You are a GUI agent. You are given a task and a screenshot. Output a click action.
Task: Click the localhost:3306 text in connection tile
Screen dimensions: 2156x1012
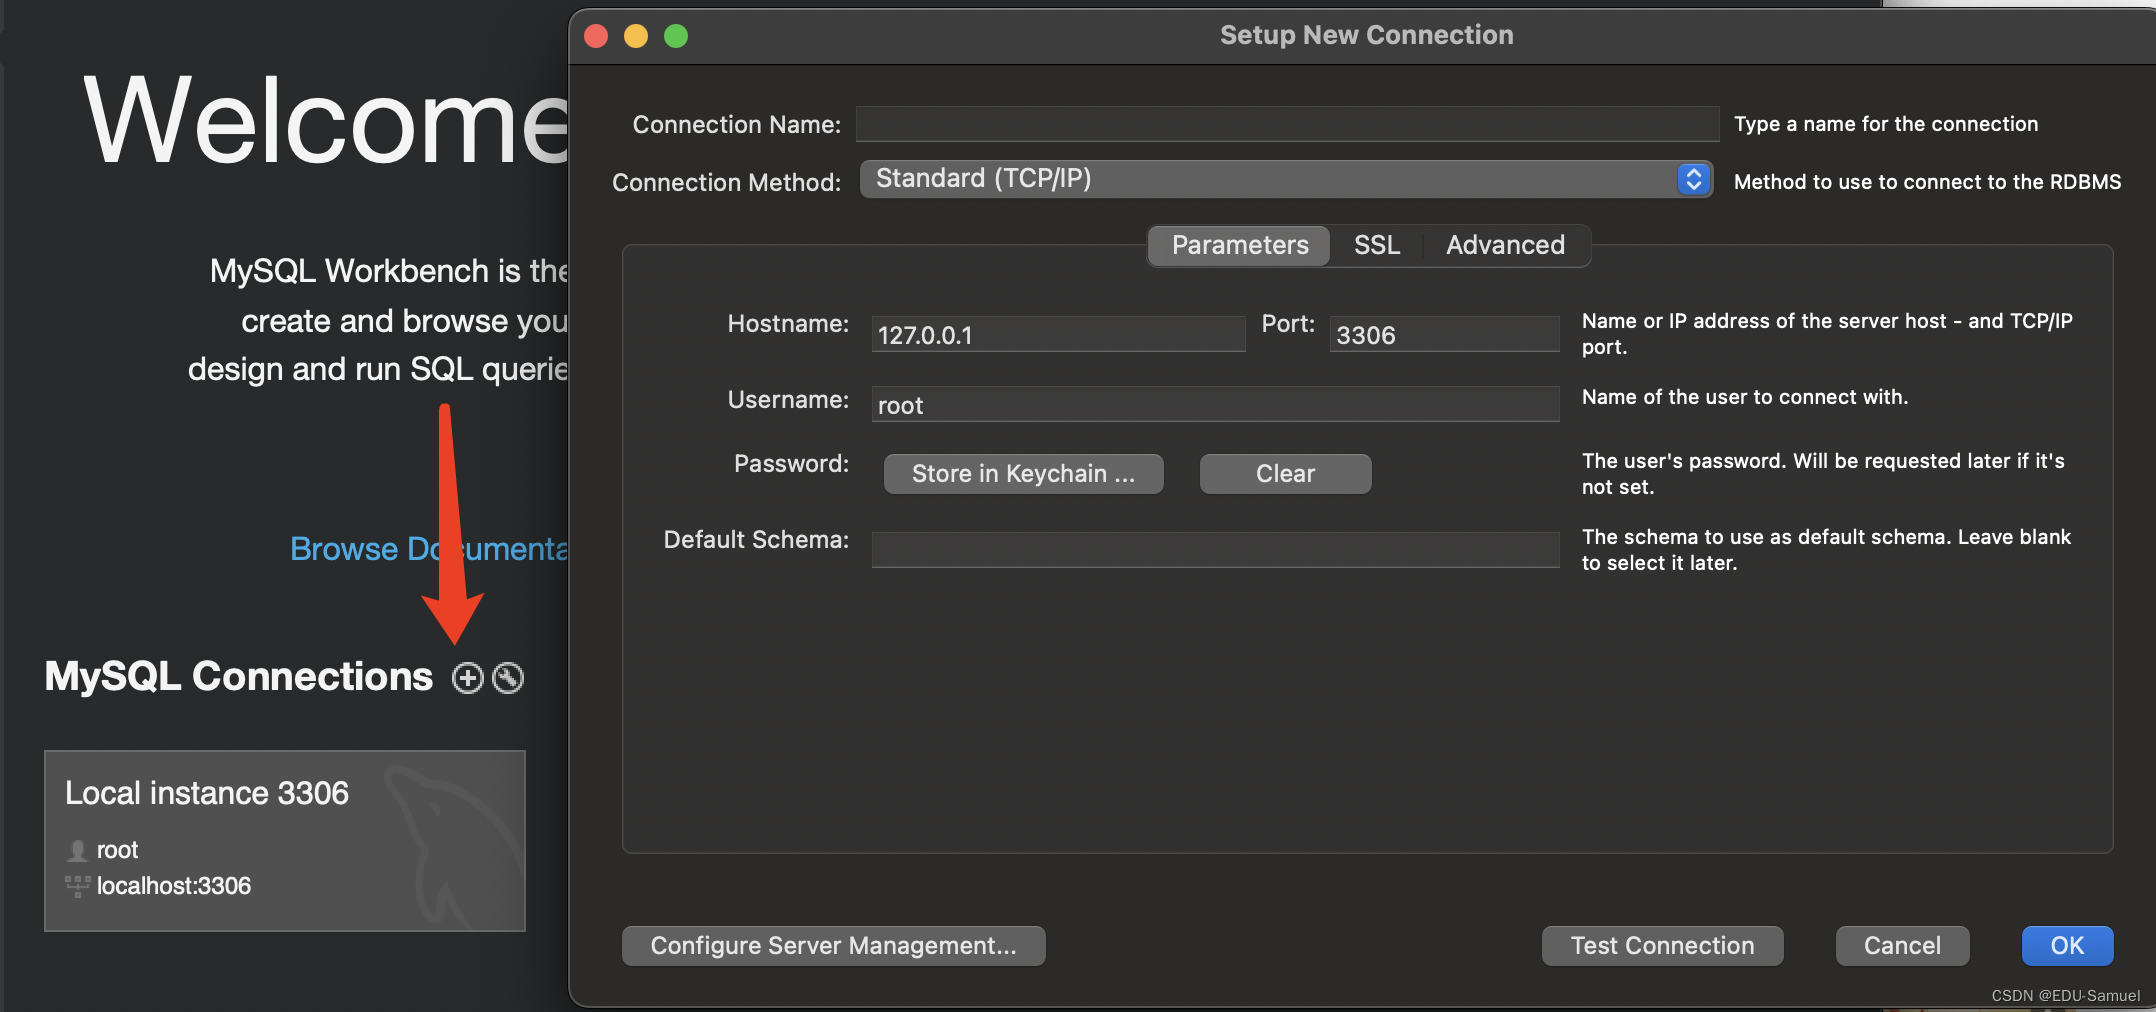[x=174, y=886]
